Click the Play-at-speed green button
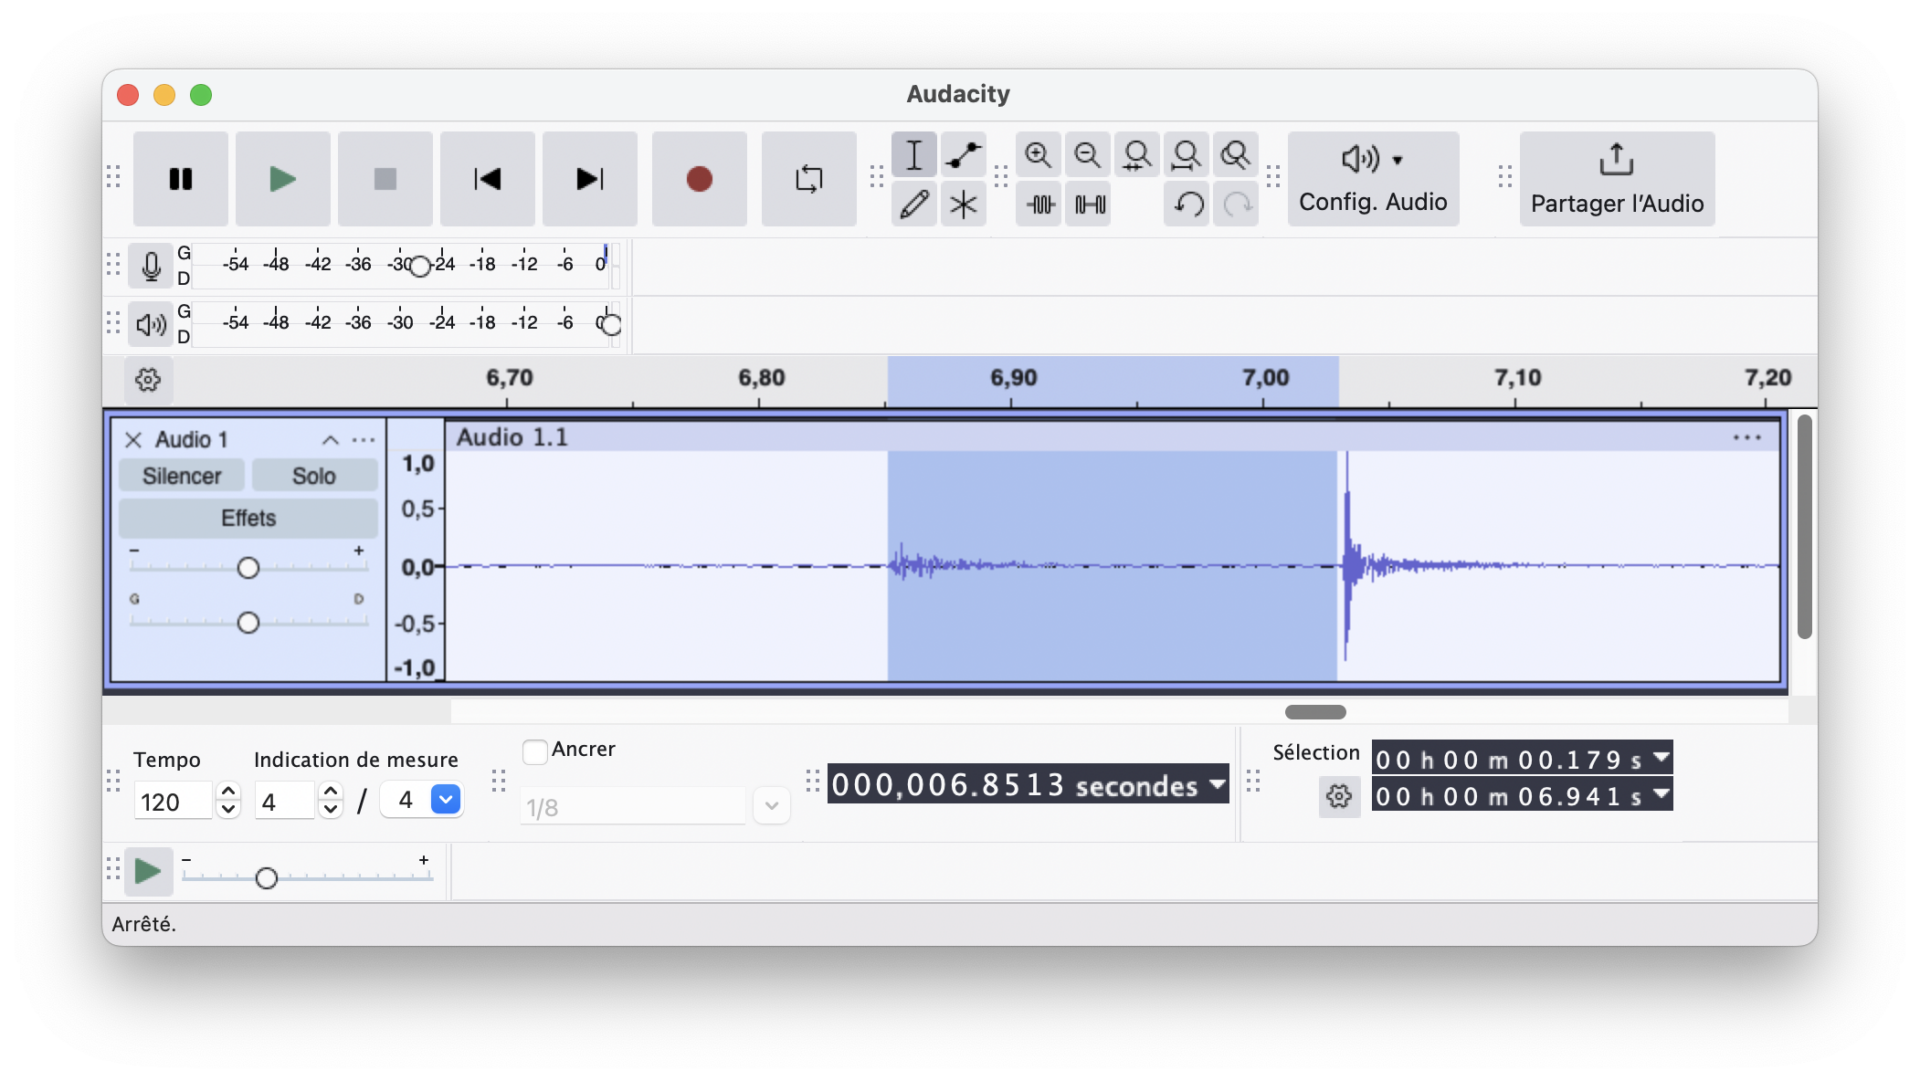 (148, 871)
